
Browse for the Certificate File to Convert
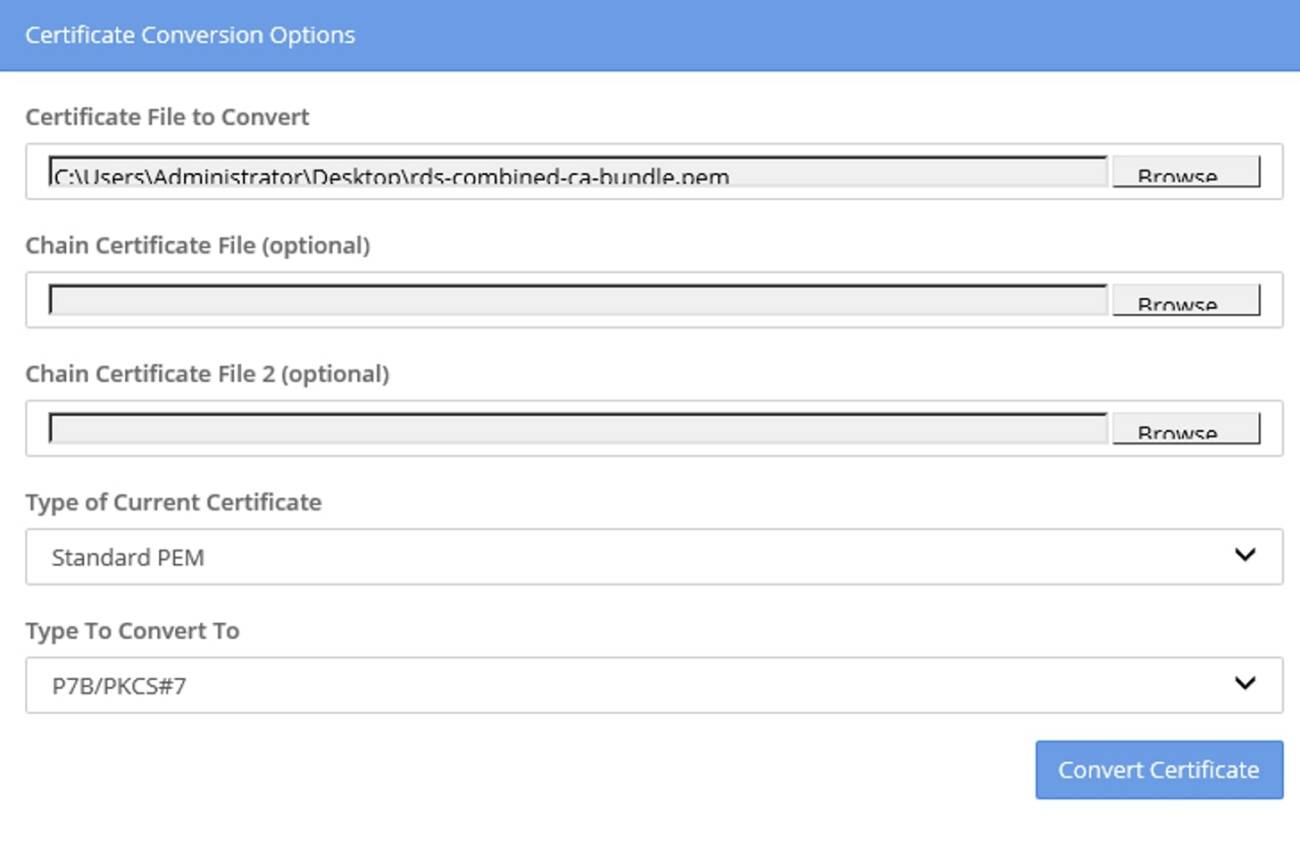[1185, 172]
